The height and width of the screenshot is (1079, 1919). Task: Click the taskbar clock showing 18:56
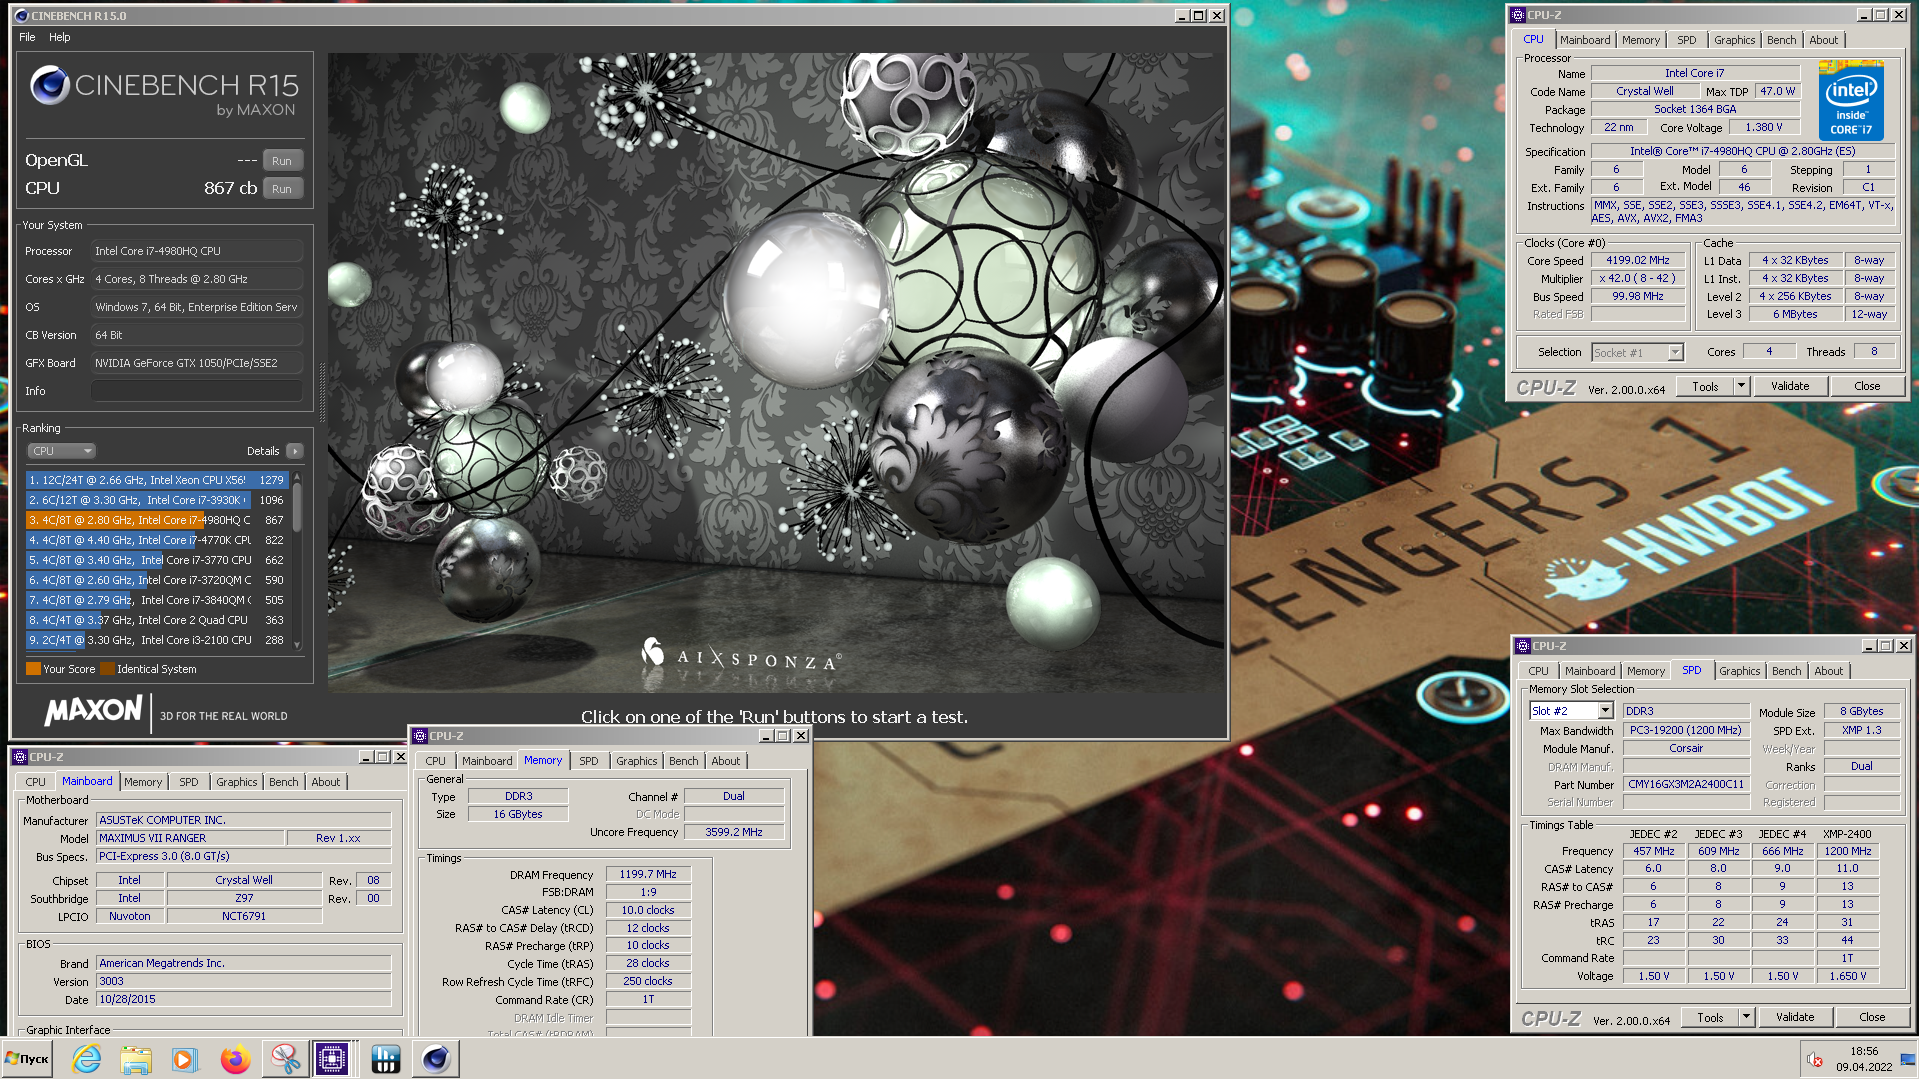[x=1864, y=1051]
